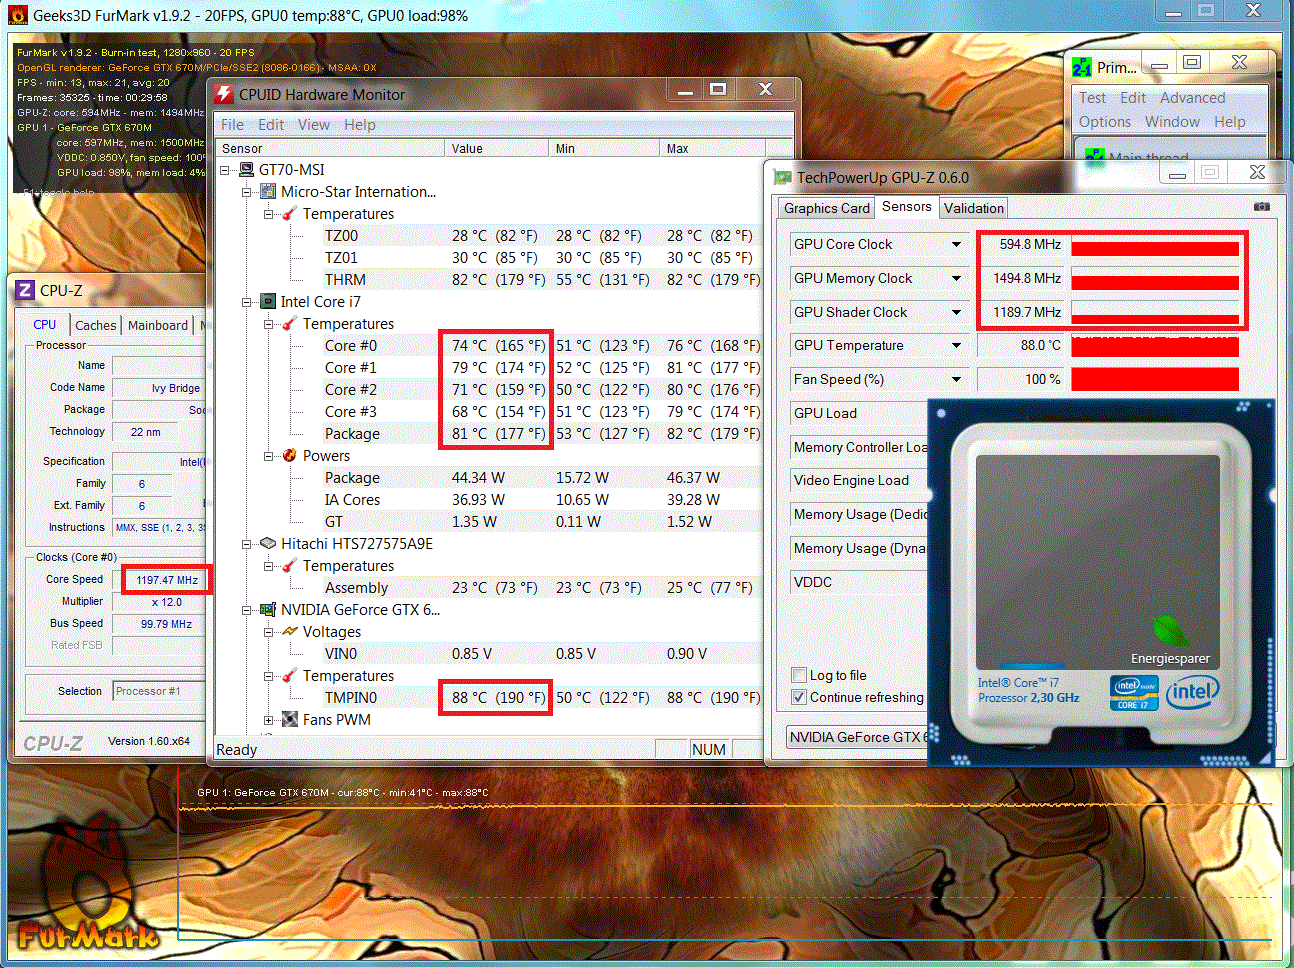The width and height of the screenshot is (1294, 968).
Task: Click the GPU-Z camera screenshot icon
Action: tap(1262, 206)
